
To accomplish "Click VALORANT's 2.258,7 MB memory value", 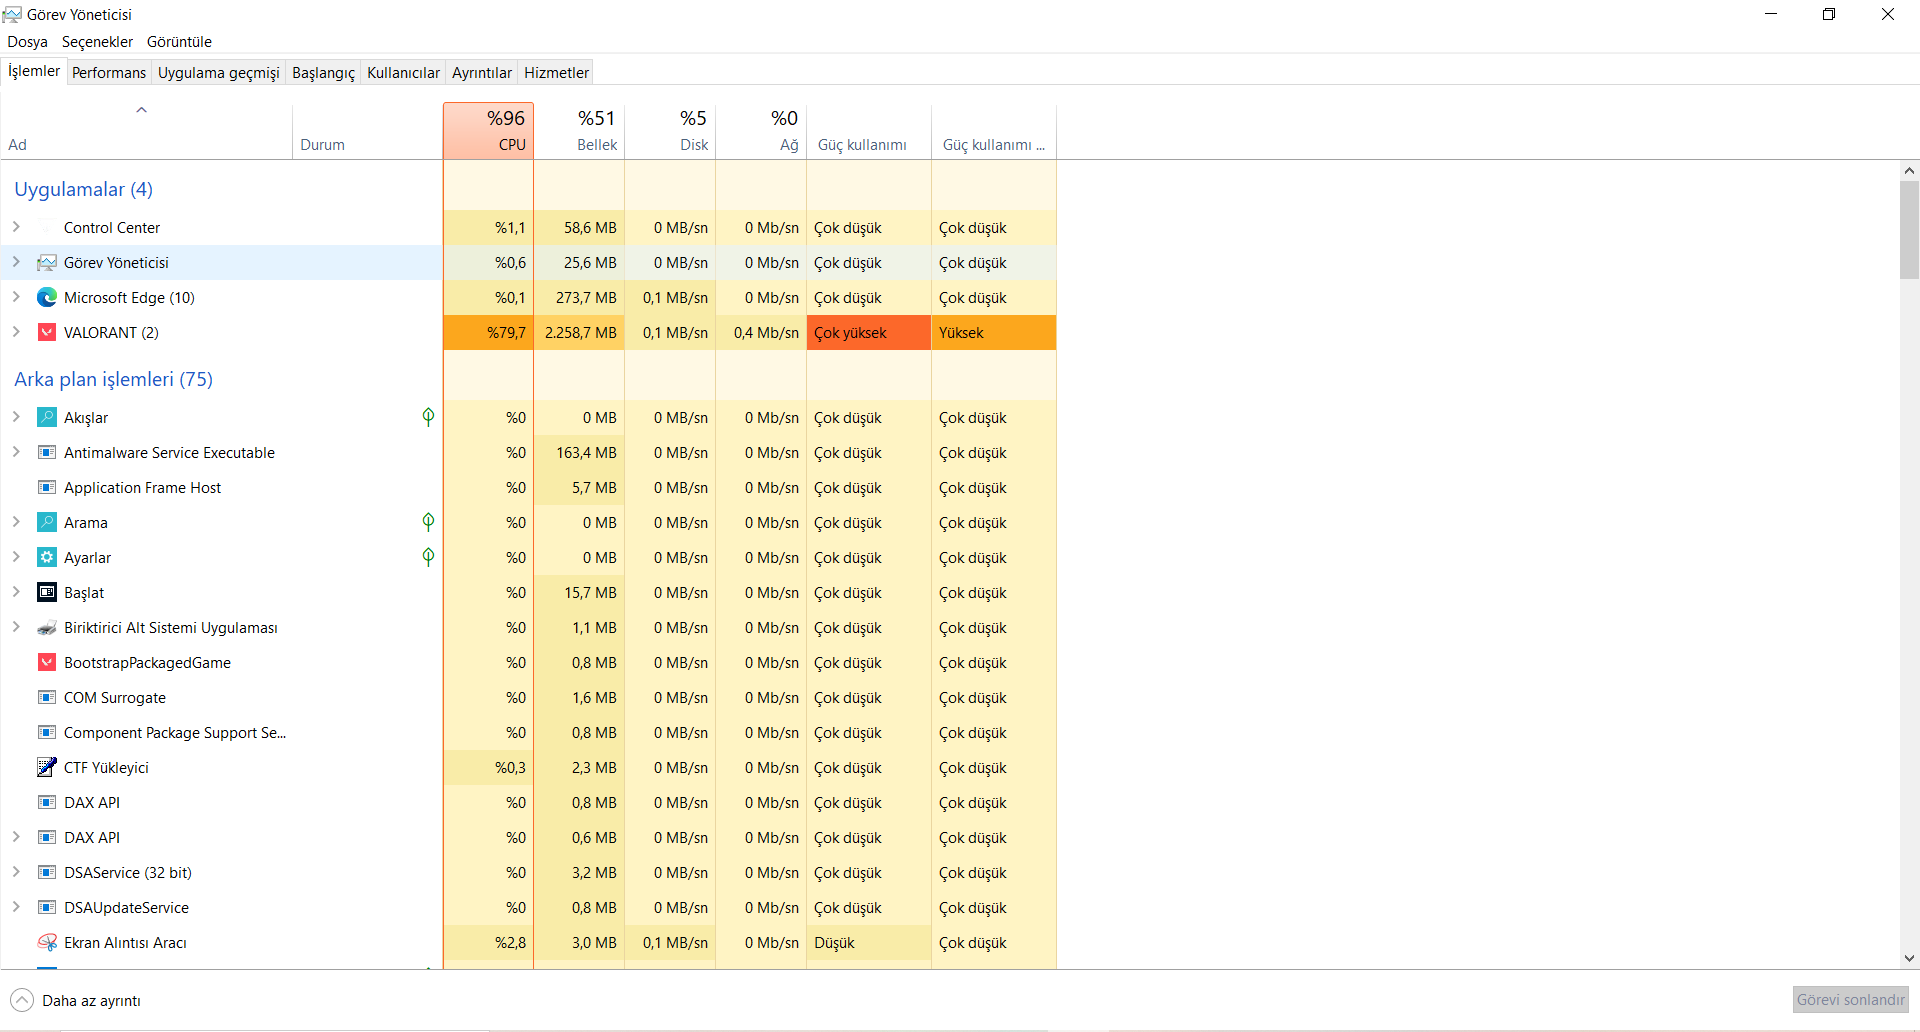I will 579,333.
